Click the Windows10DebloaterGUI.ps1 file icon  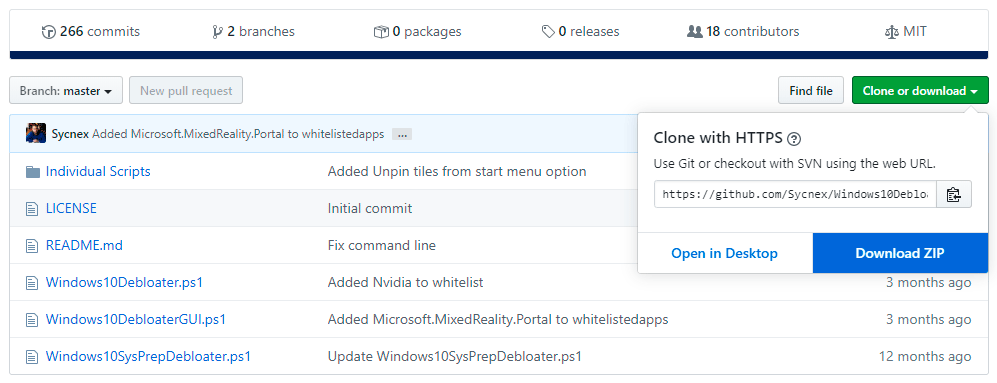[x=32, y=319]
